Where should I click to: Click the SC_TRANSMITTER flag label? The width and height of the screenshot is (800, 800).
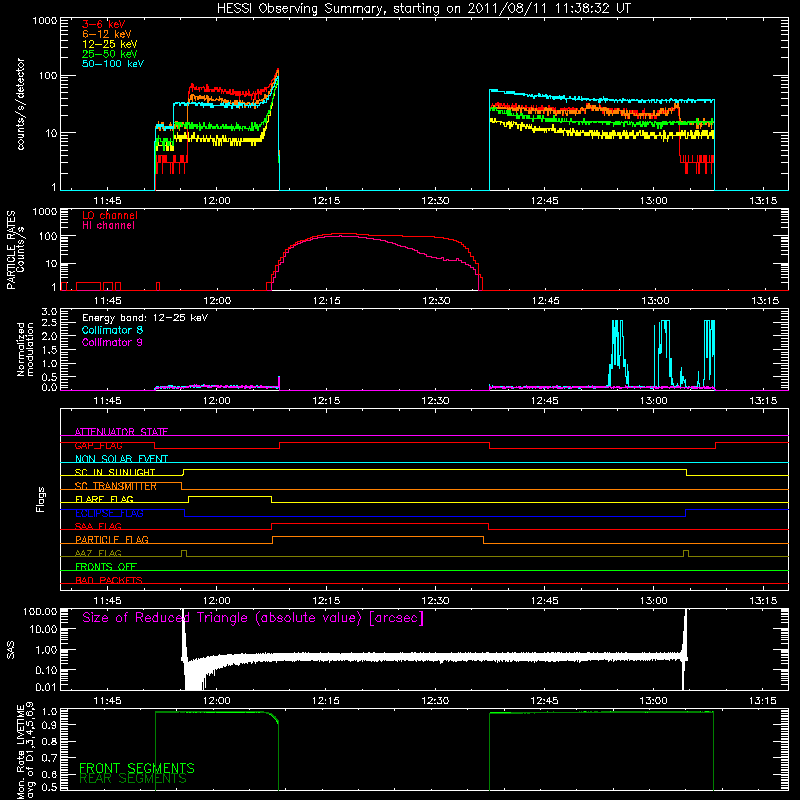click(116, 486)
